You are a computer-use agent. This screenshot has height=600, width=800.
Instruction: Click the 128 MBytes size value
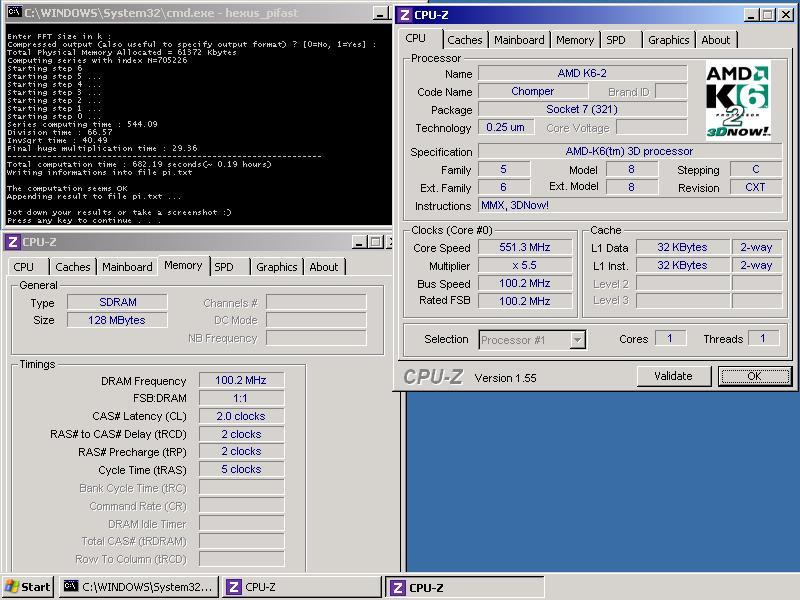(x=117, y=320)
